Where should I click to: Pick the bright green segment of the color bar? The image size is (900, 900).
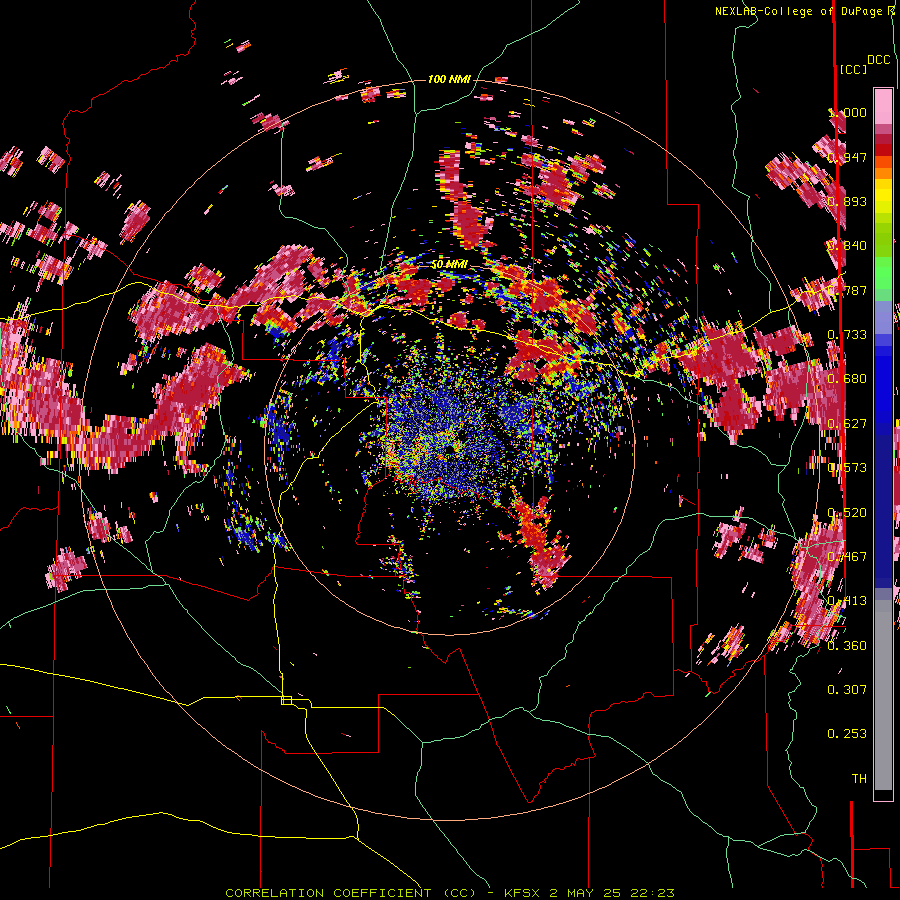(883, 273)
